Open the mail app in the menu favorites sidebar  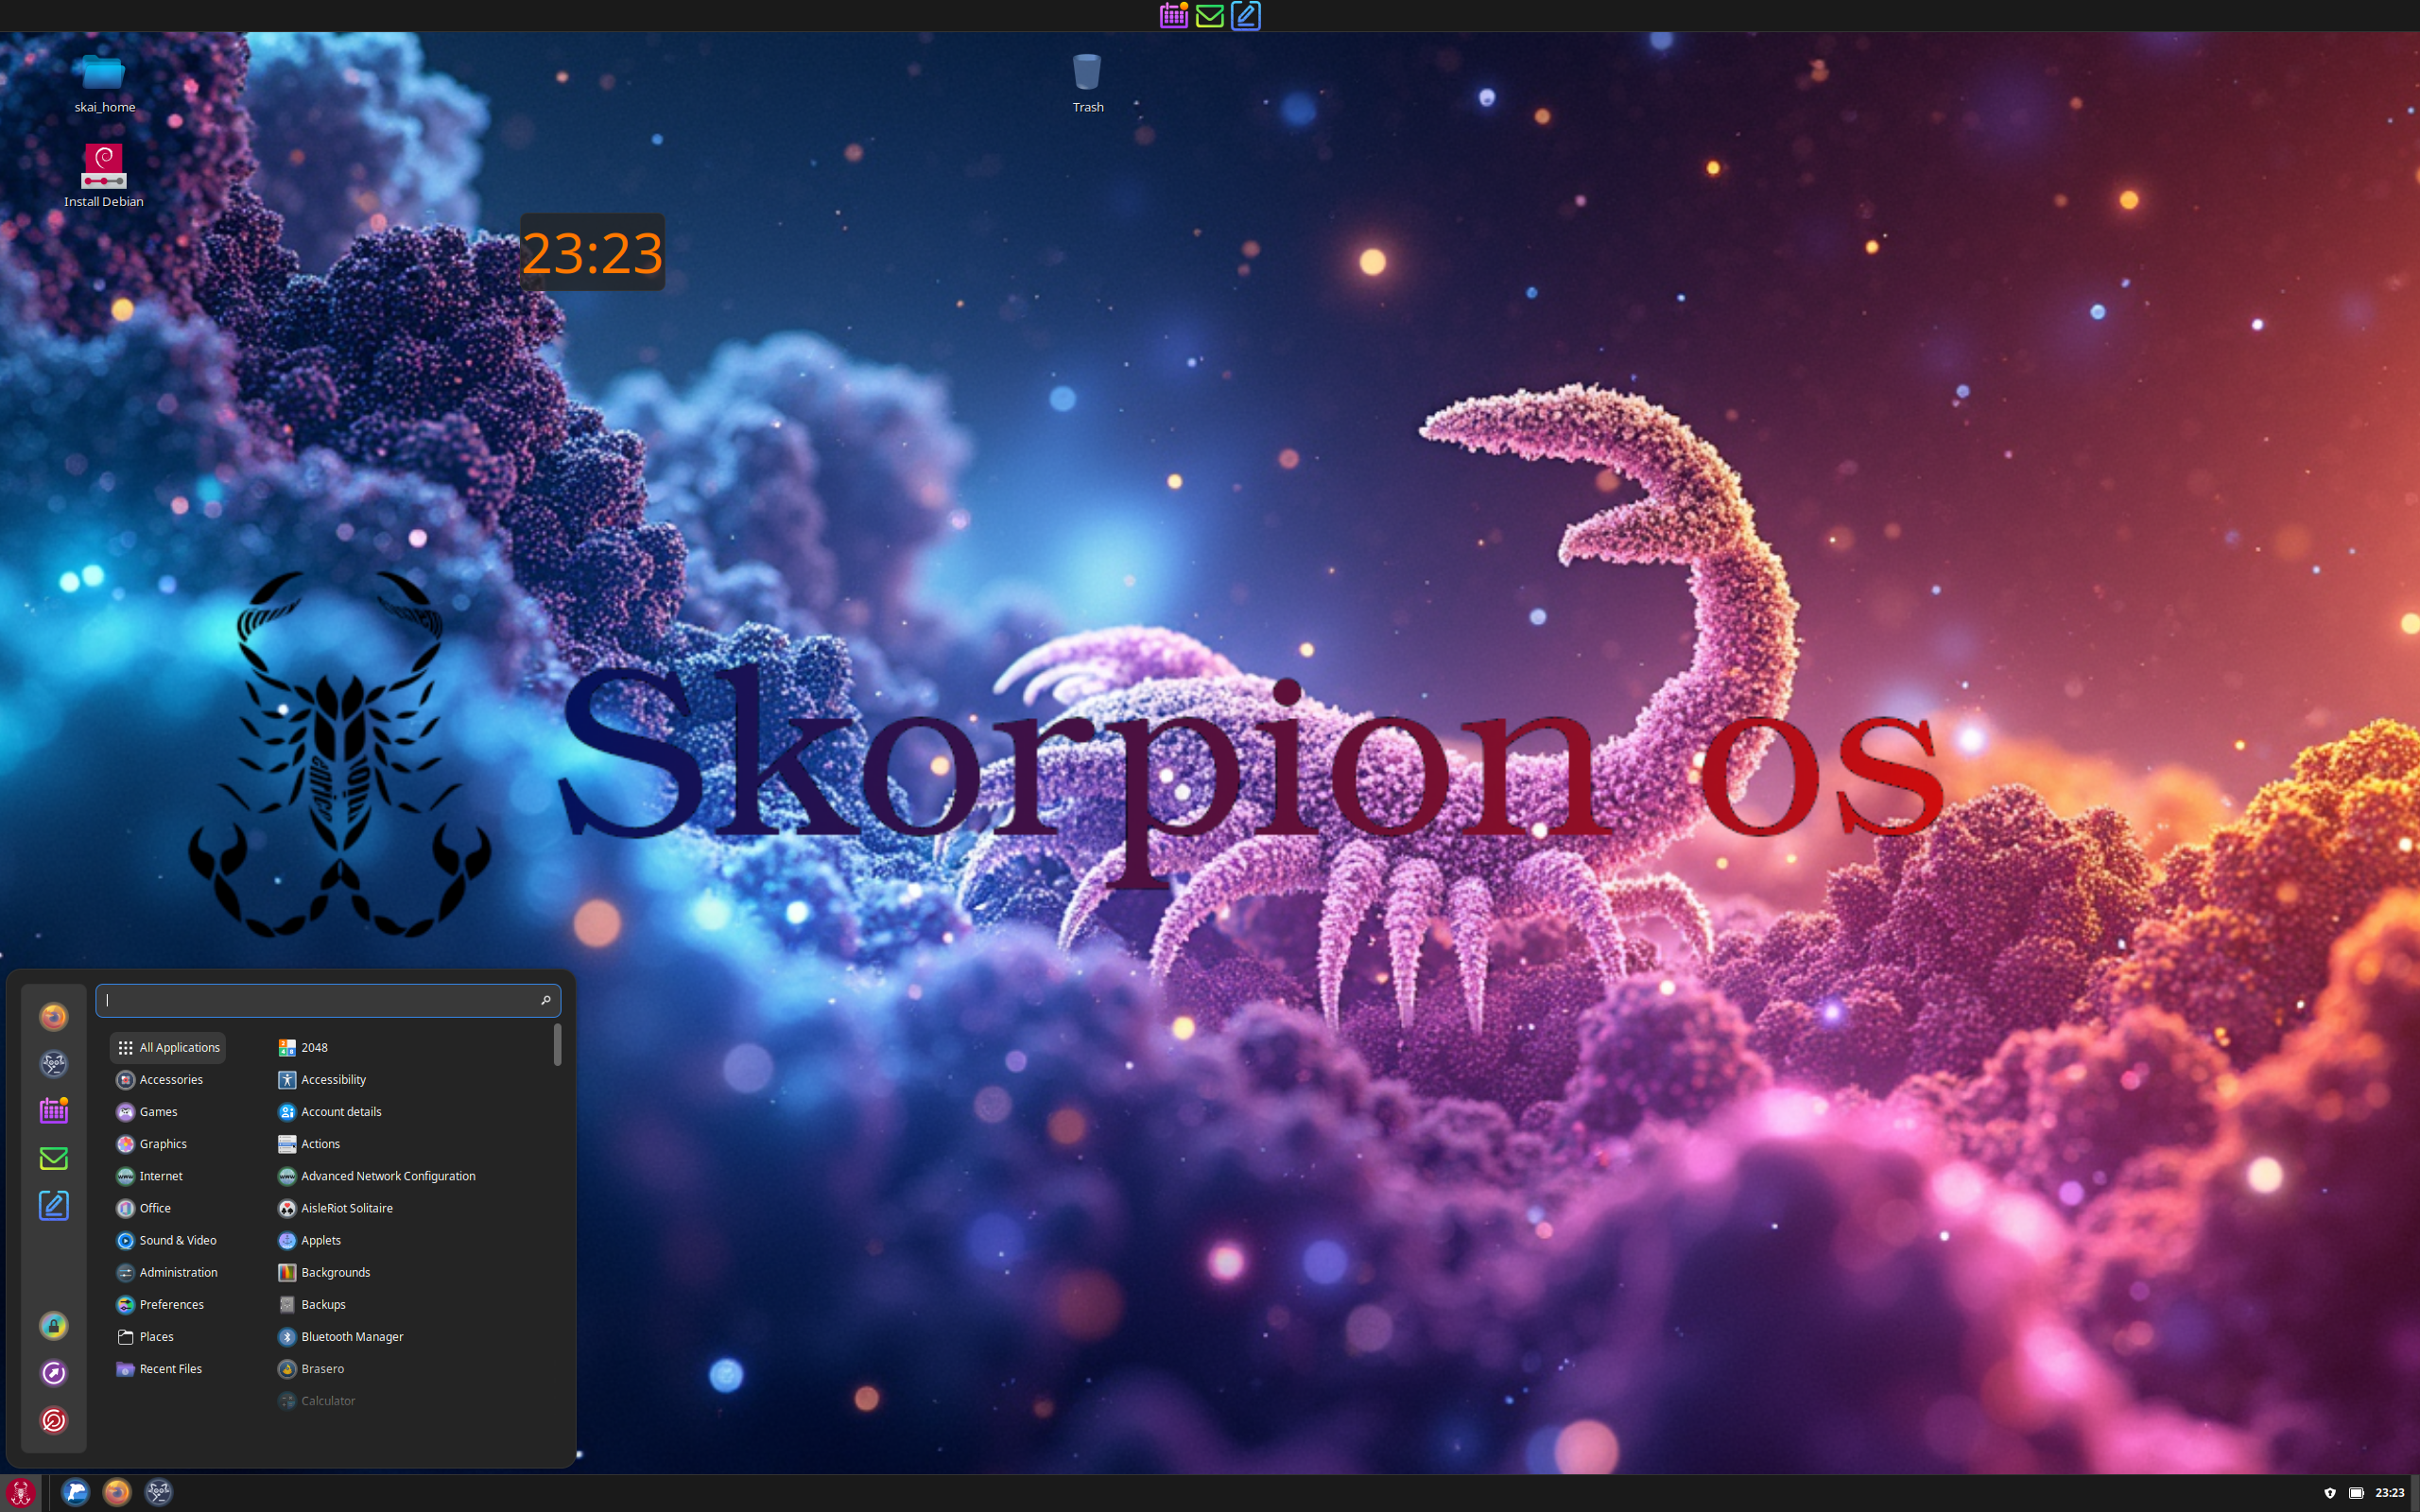[x=54, y=1158]
